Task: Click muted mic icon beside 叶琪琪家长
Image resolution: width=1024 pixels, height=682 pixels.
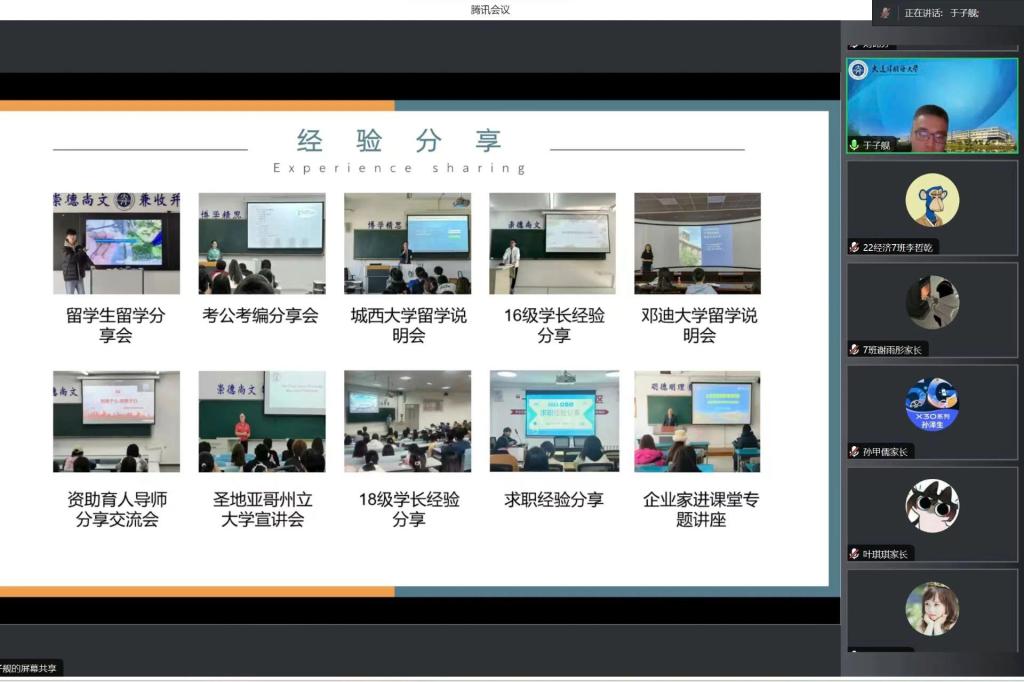Action: tap(854, 553)
